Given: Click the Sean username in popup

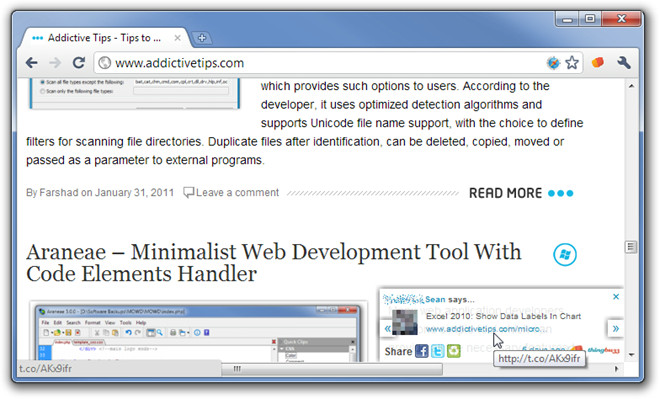Looking at the screenshot, I should tap(435, 300).
